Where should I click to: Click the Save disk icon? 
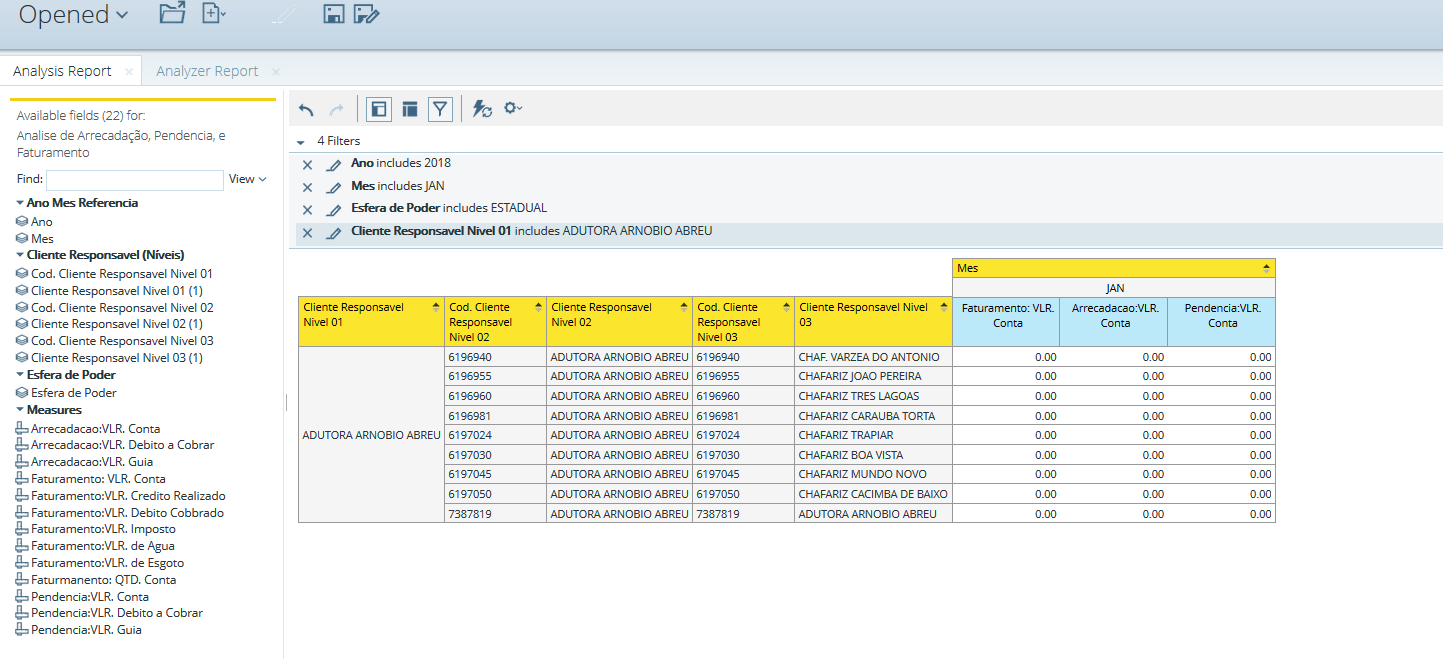pos(334,13)
